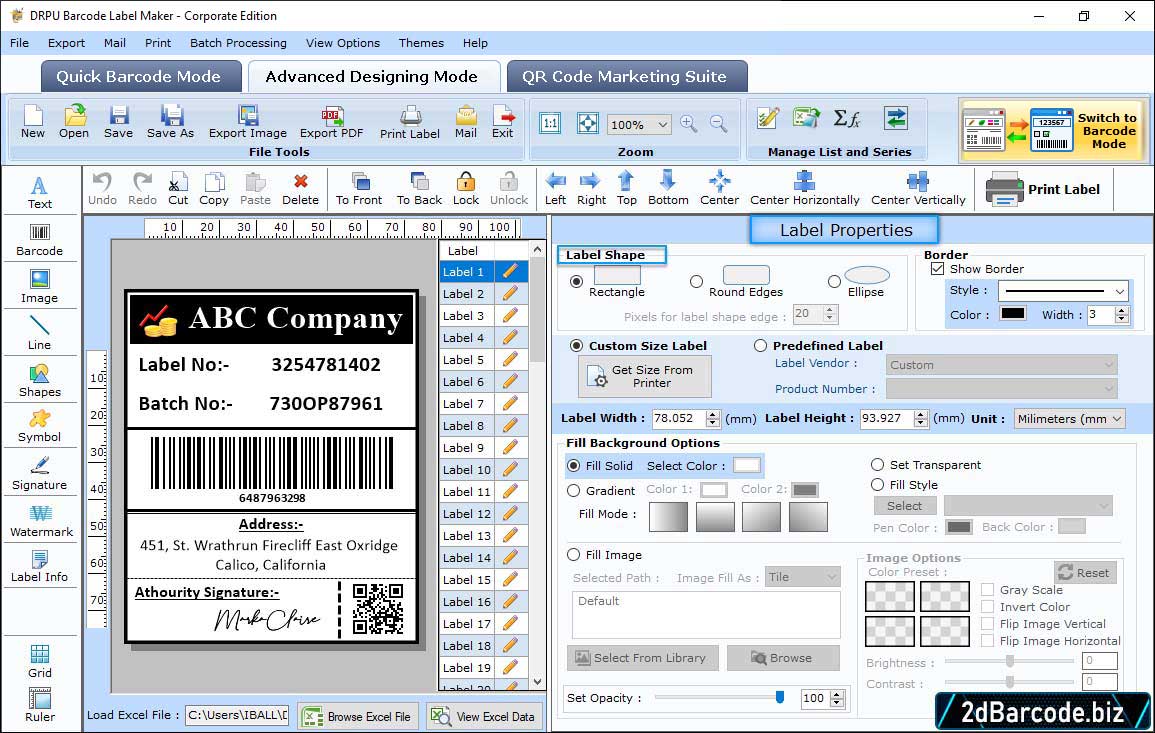Viewport: 1155px width, 733px height.
Task: Bring object To Front
Action: tap(359, 189)
